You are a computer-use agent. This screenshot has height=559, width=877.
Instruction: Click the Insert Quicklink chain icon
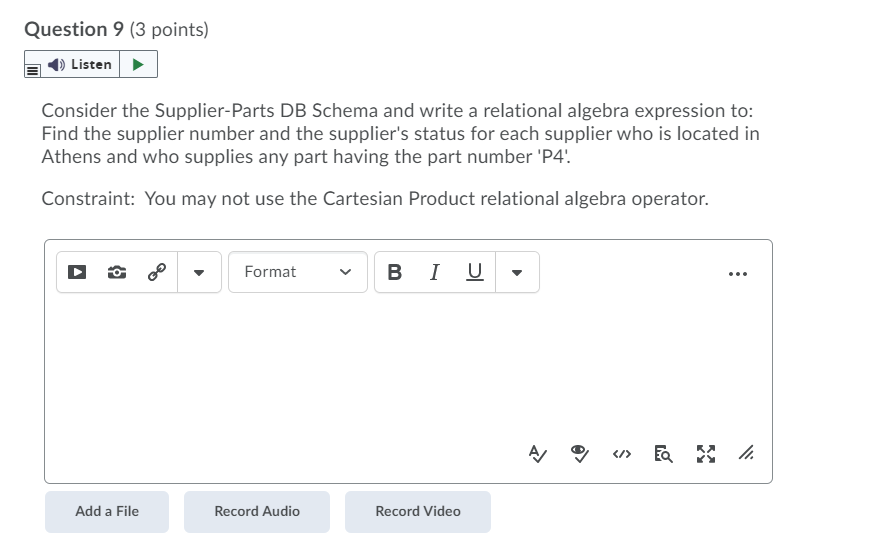[156, 272]
